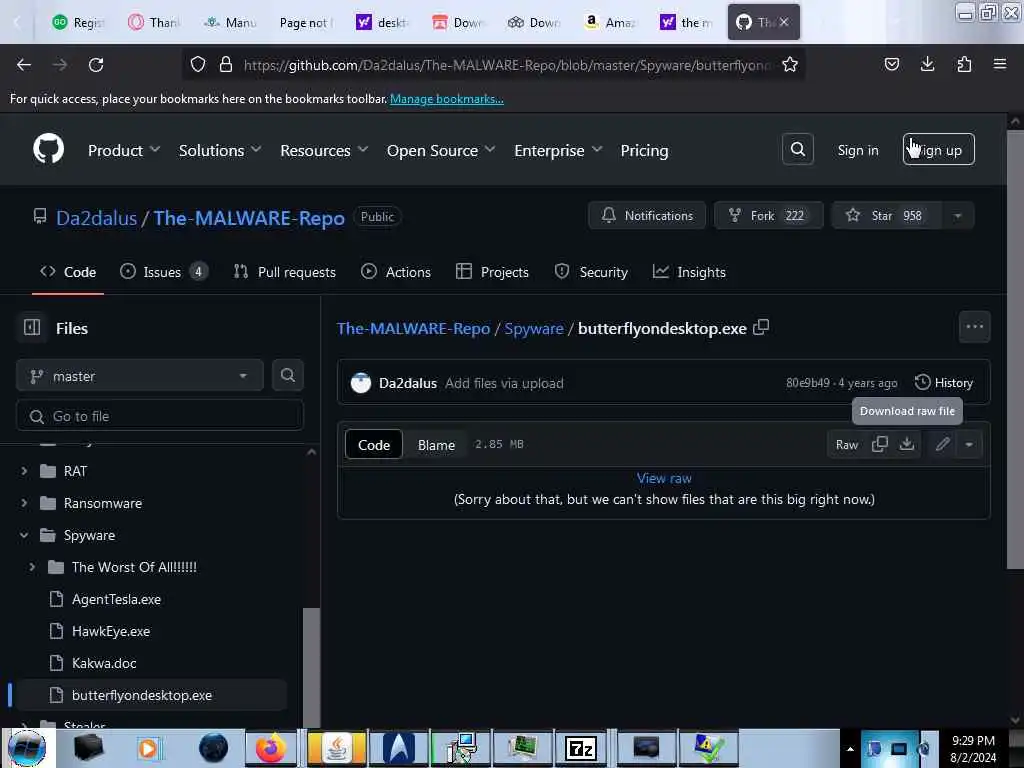Click the Notifications button

(647, 216)
